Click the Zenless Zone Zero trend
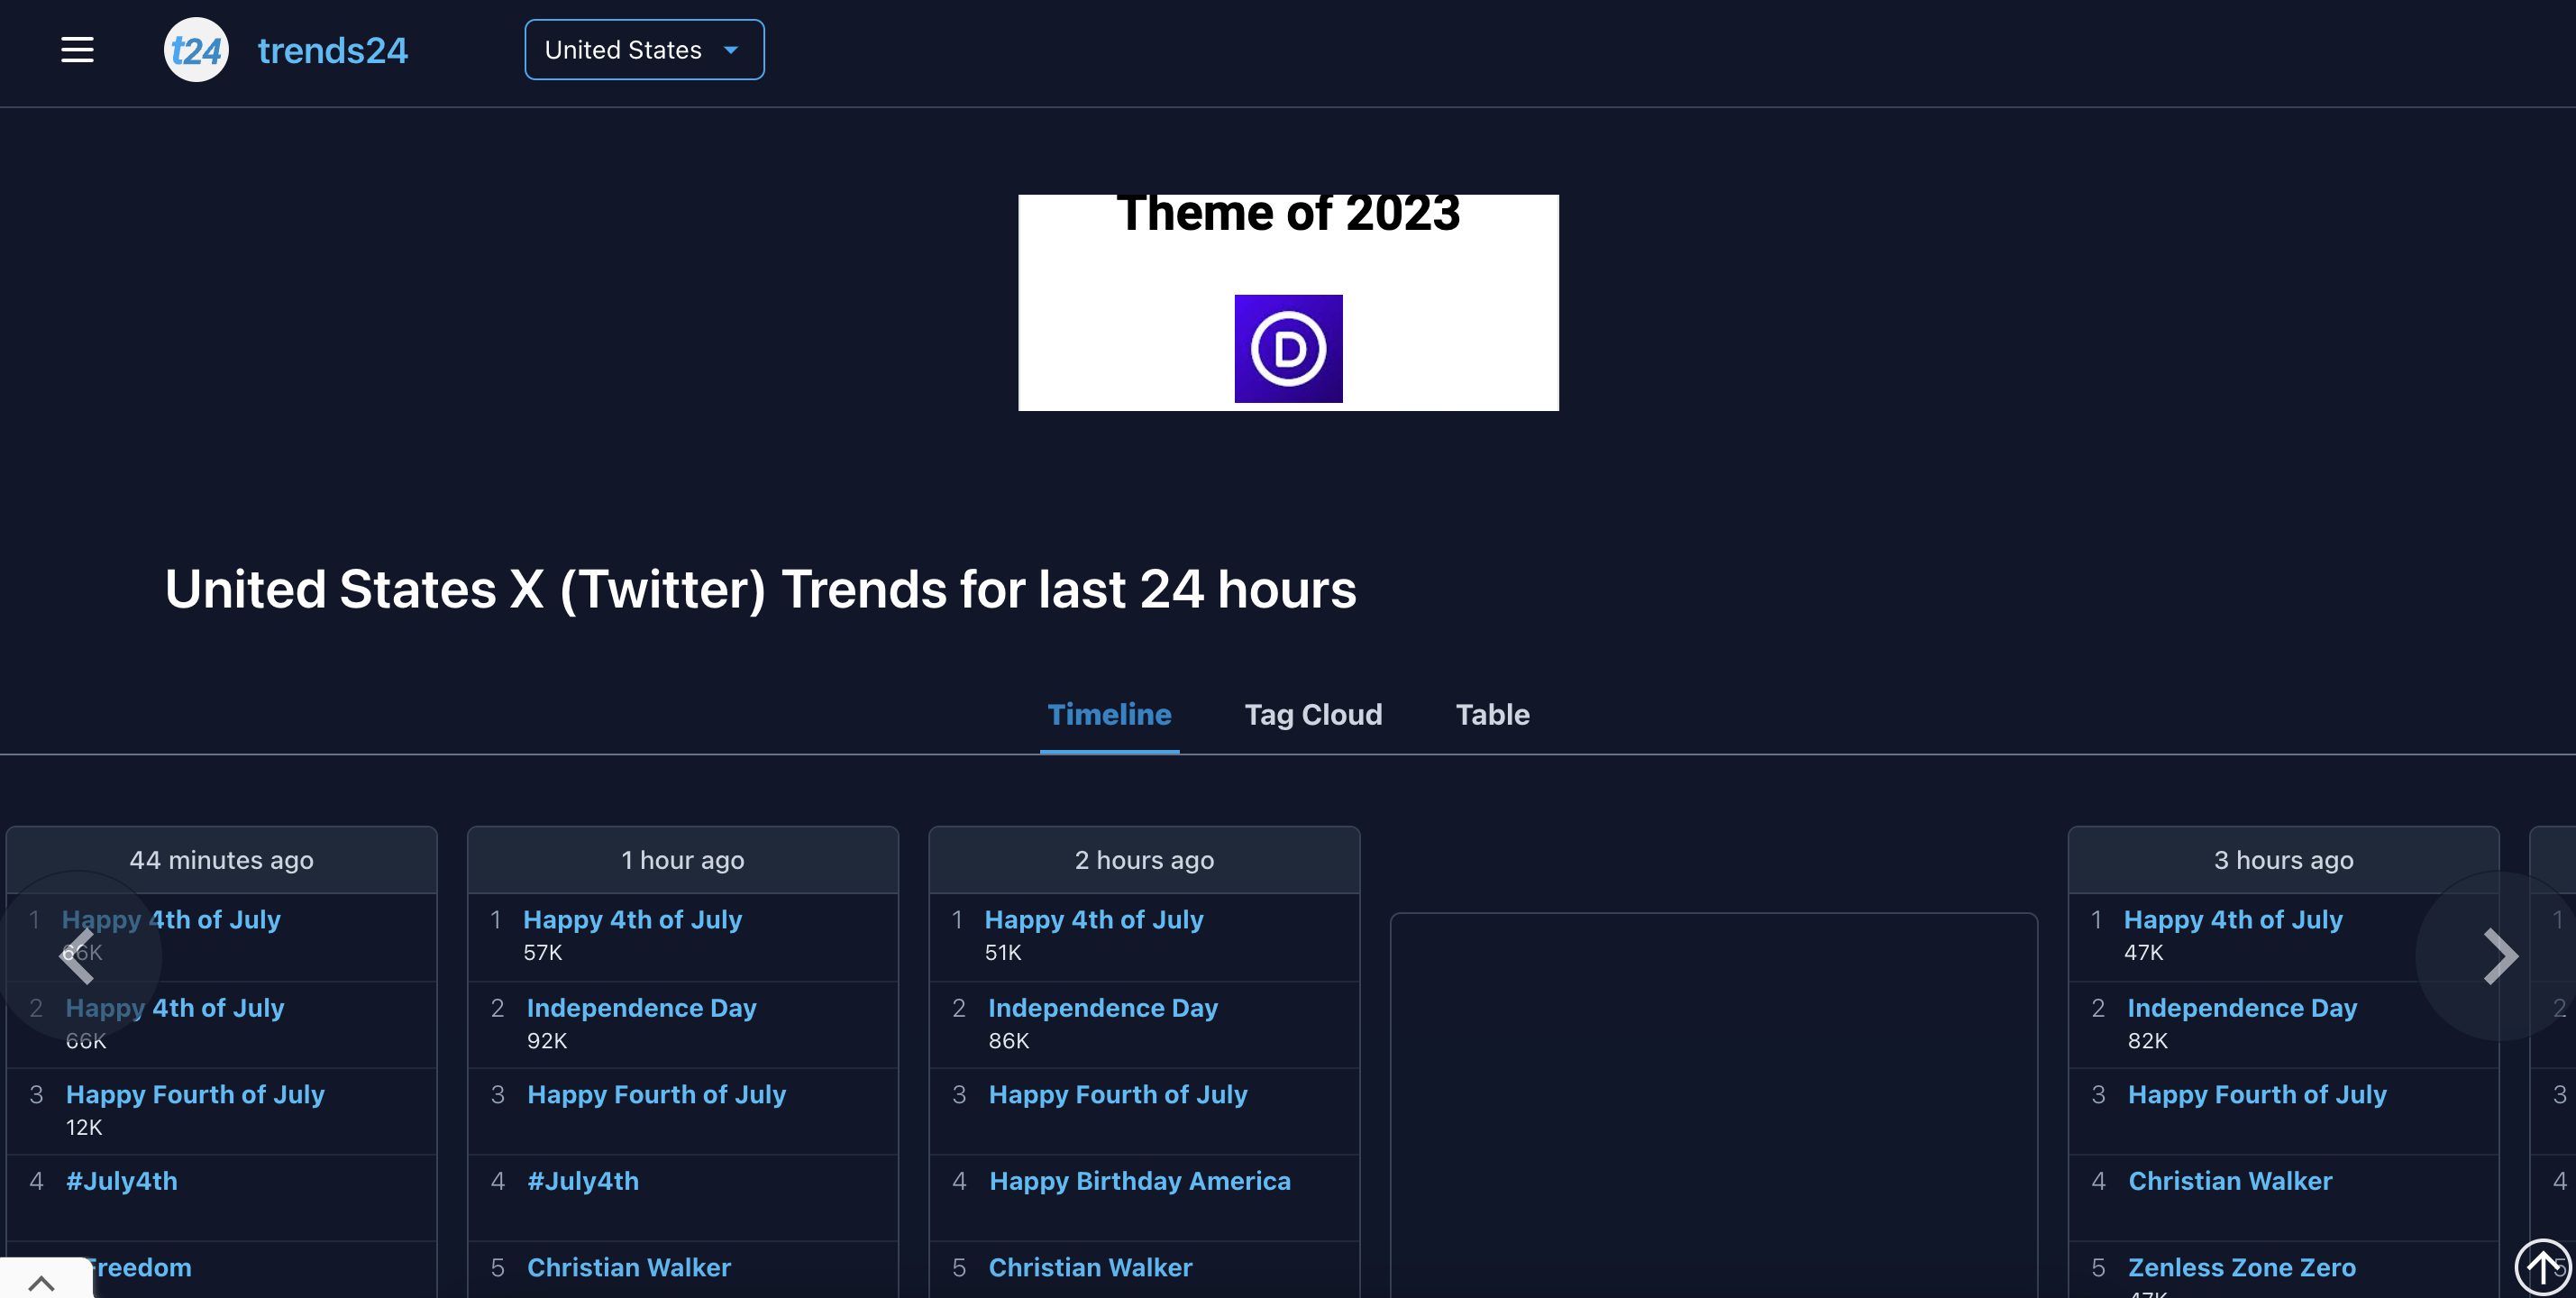This screenshot has height=1298, width=2576. (x=2241, y=1266)
